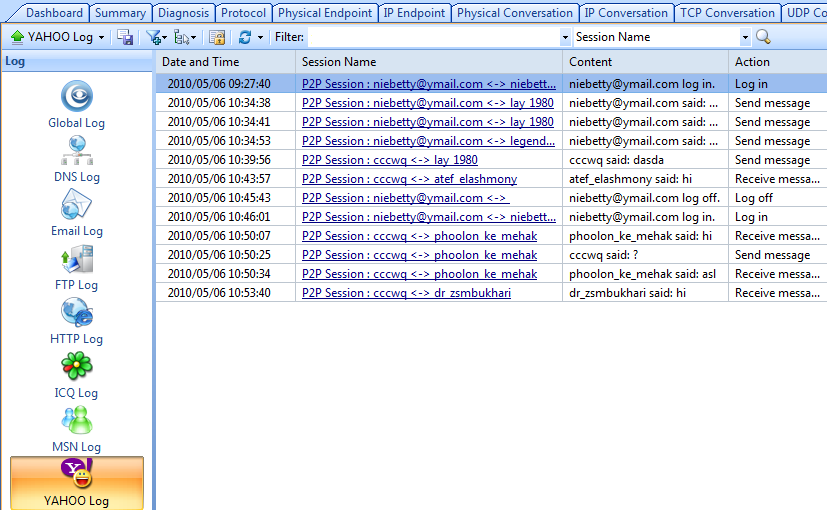Open P2P session link at 10:34:38

click(x=428, y=103)
